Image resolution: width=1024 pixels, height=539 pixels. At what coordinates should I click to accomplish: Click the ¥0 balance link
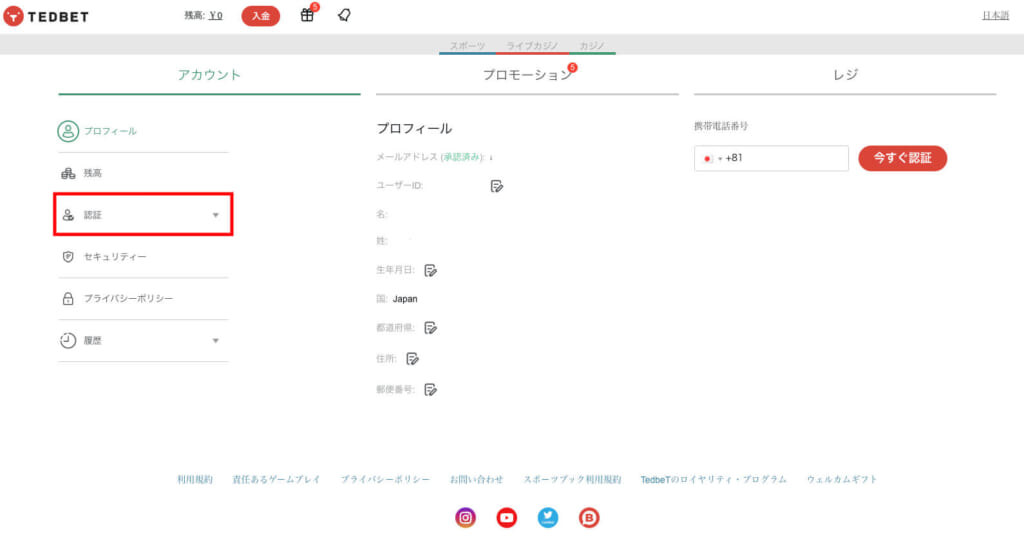pyautogui.click(x=216, y=16)
